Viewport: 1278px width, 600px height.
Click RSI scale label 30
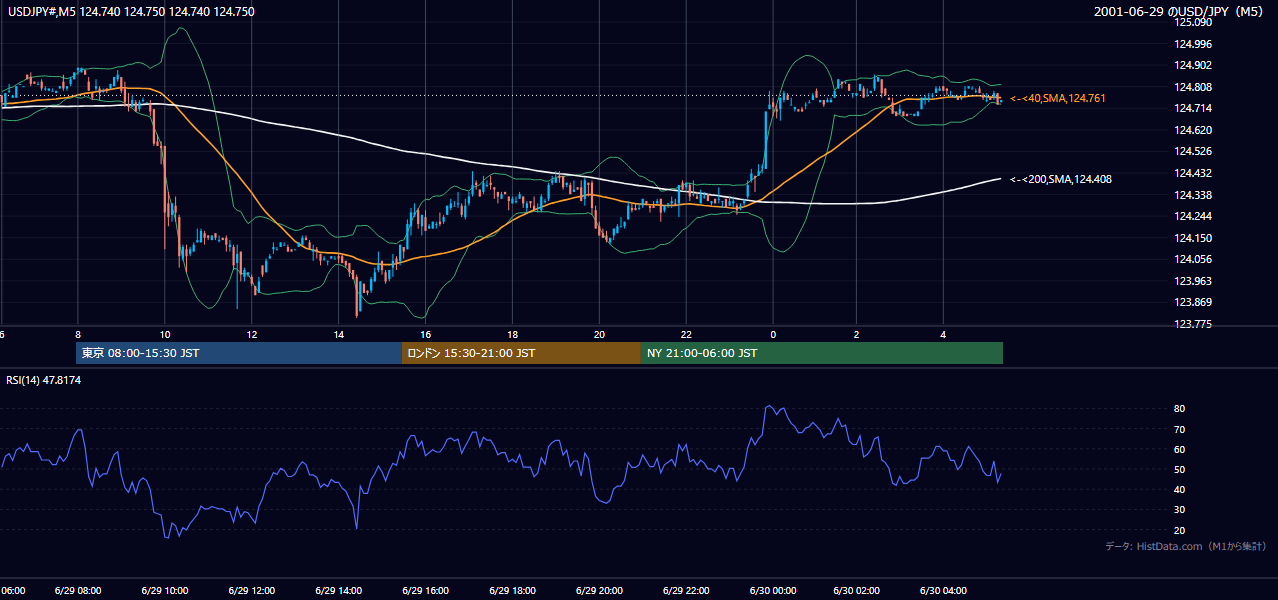(x=1179, y=509)
